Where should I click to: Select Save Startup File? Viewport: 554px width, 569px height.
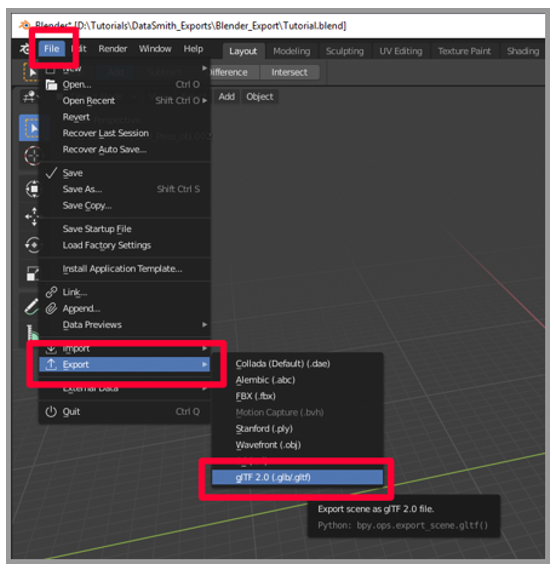point(124,229)
